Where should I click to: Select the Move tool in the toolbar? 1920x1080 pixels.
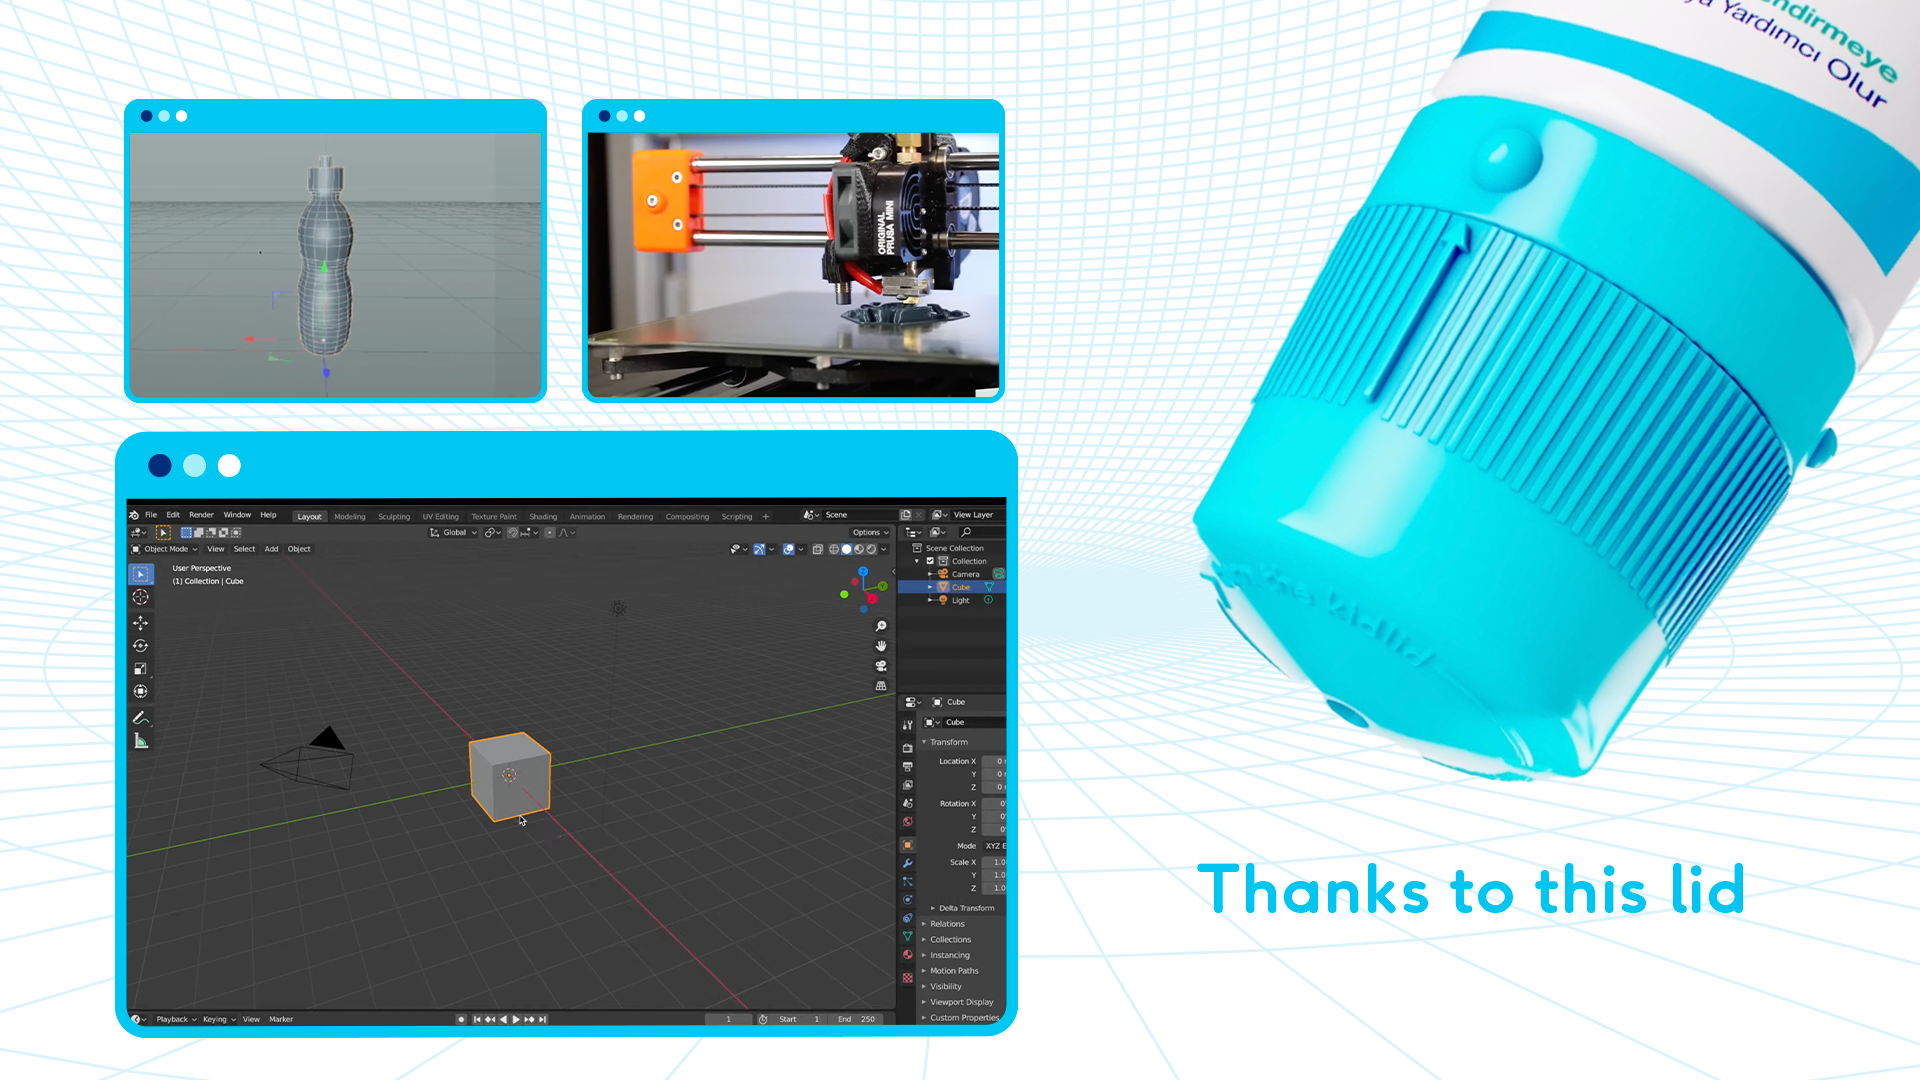(x=141, y=622)
